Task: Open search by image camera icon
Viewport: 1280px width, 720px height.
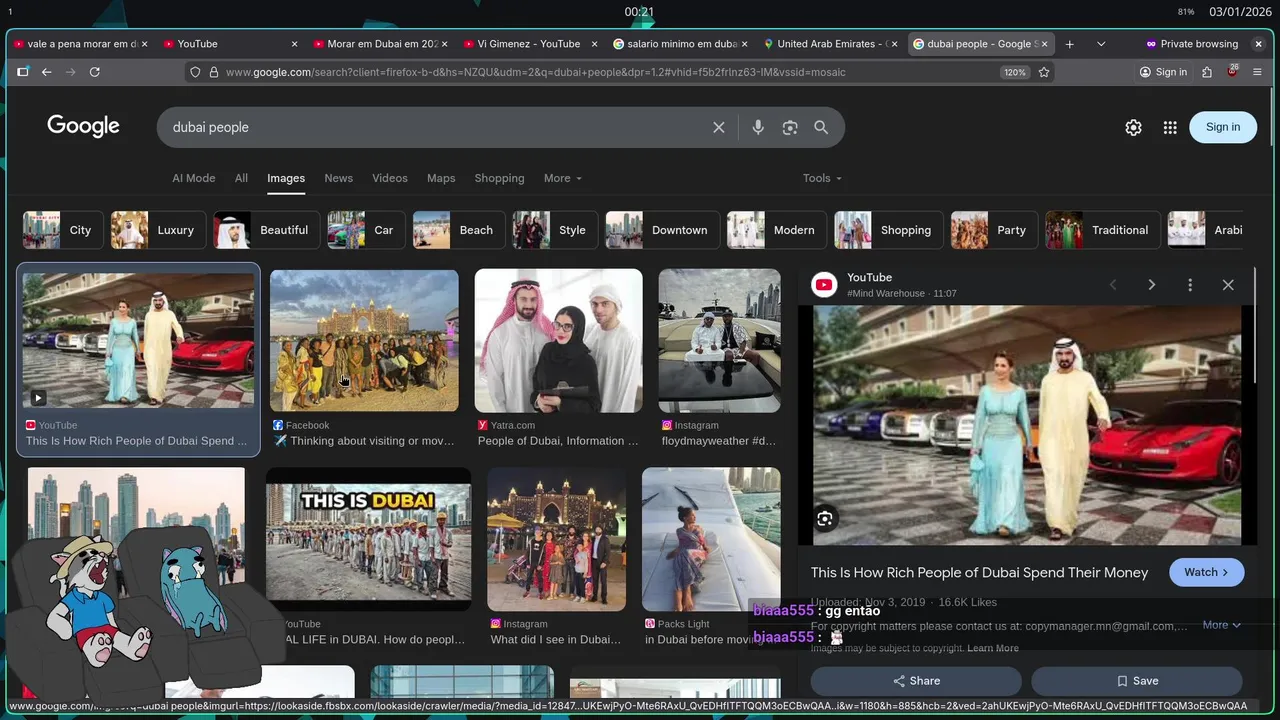Action: coord(790,127)
